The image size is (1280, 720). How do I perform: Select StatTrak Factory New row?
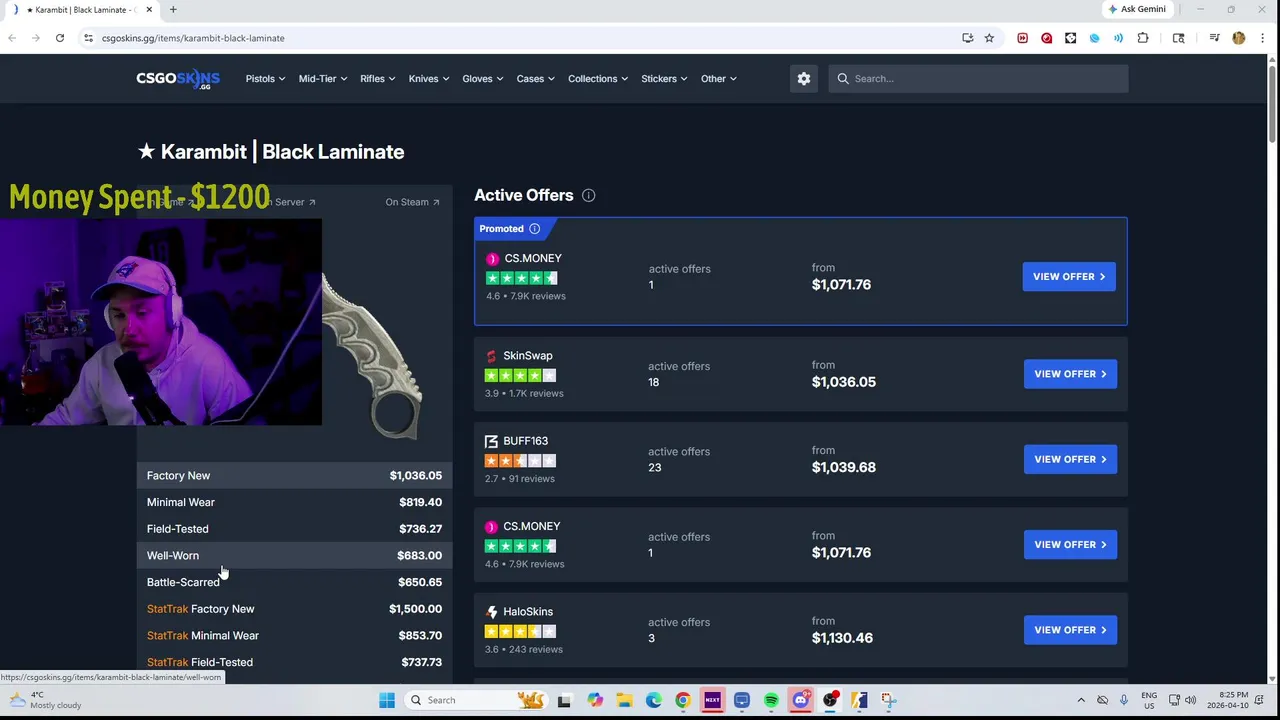294,609
